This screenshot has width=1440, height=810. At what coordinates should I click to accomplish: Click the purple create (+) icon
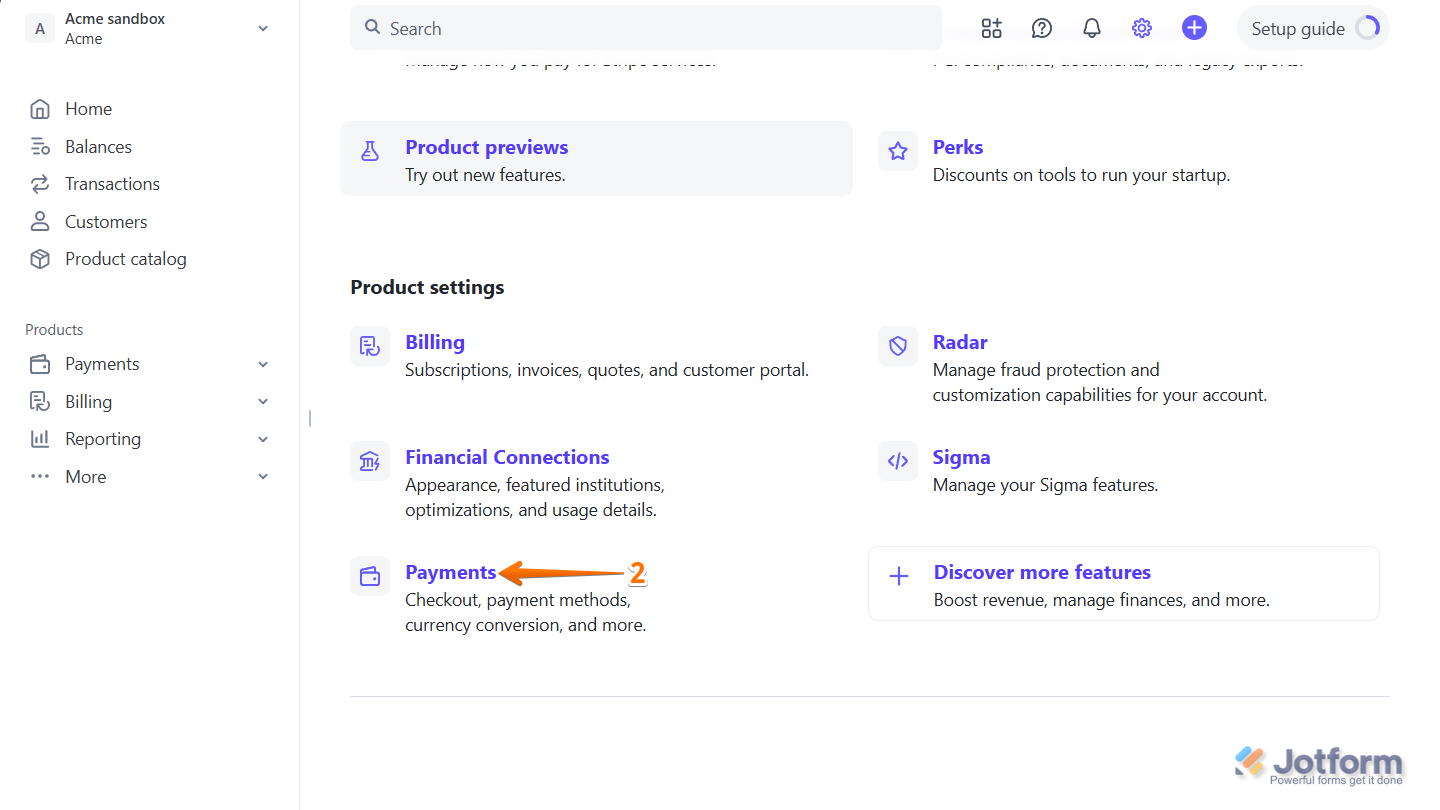tap(1194, 28)
